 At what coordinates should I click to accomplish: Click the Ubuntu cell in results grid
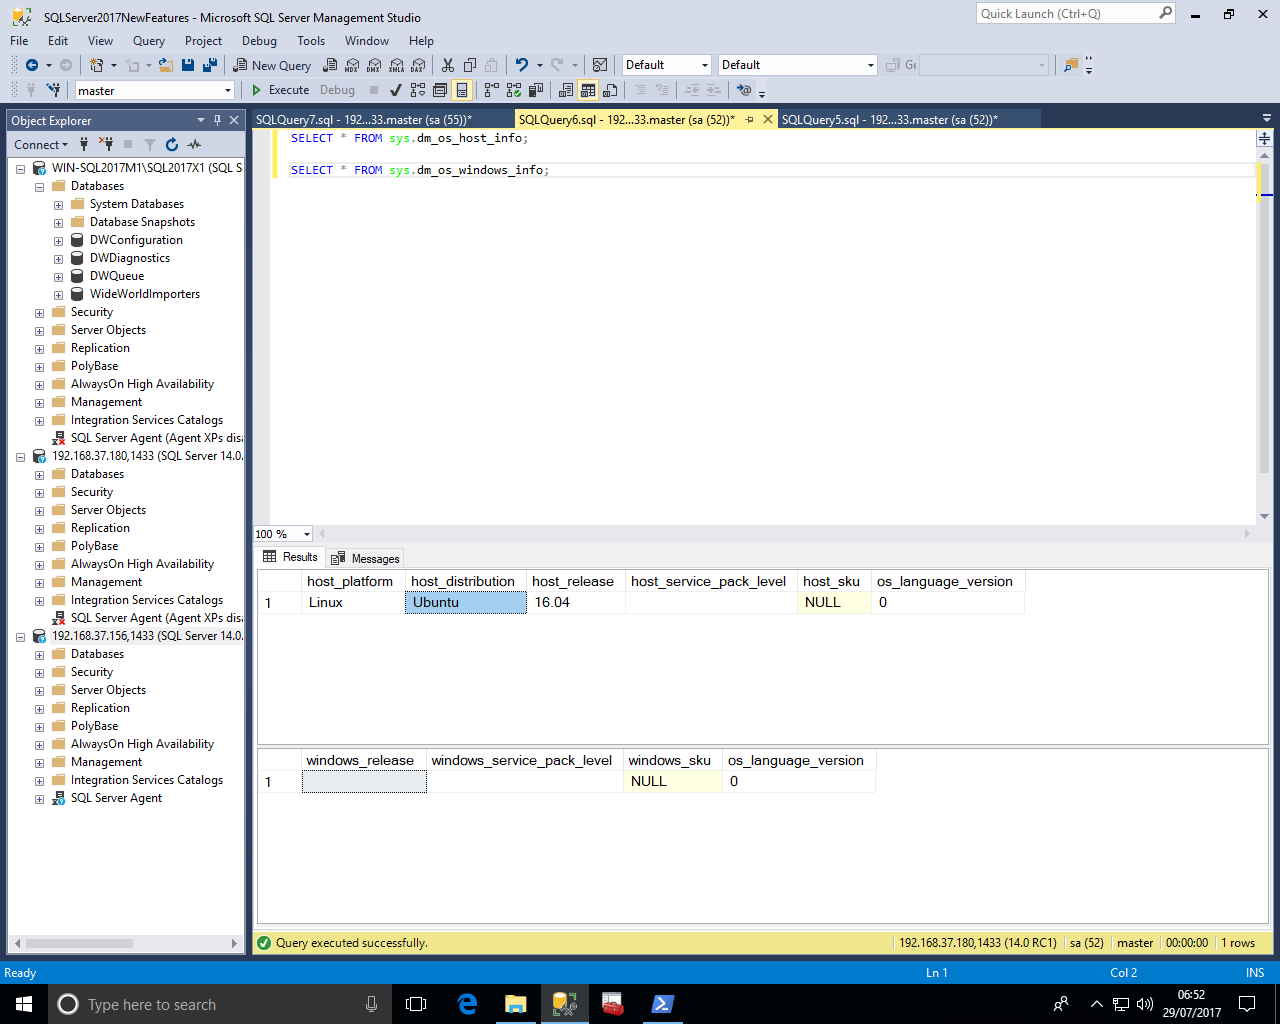[465, 603]
